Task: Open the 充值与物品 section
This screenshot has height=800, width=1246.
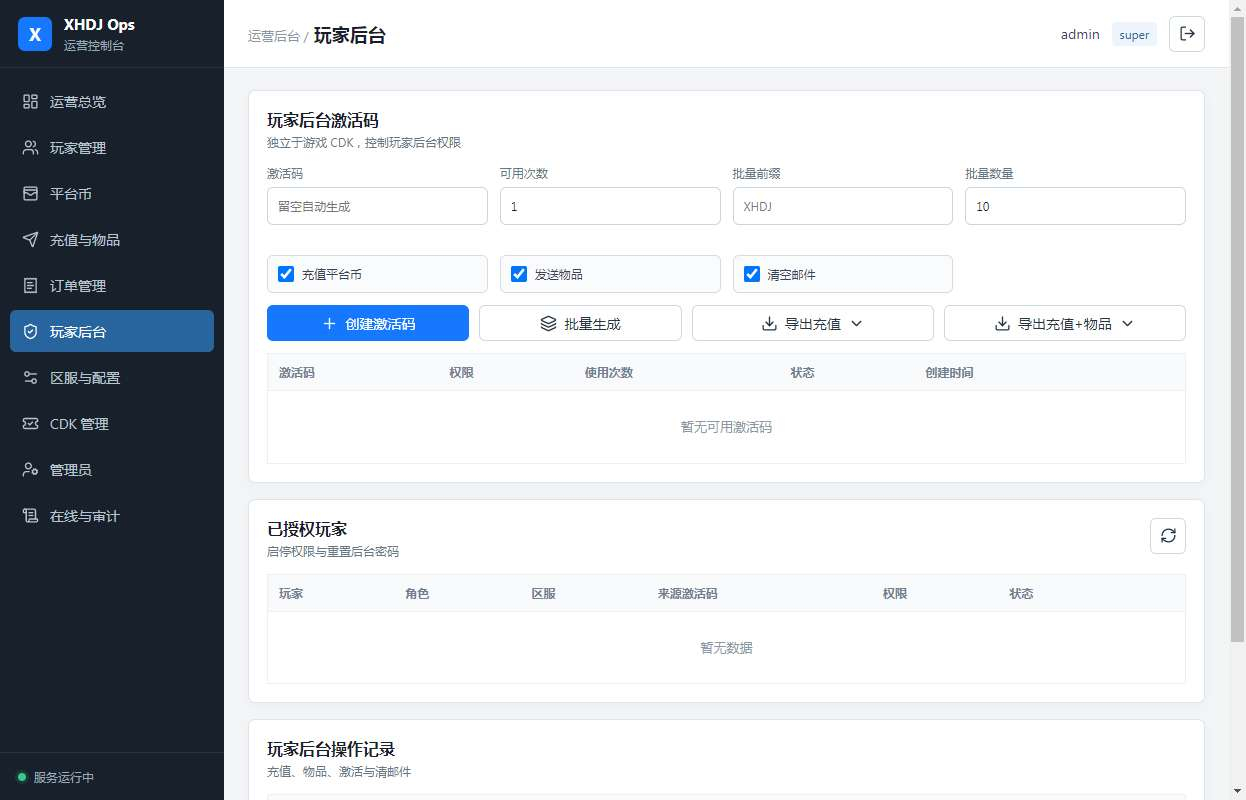Action: pos(112,240)
